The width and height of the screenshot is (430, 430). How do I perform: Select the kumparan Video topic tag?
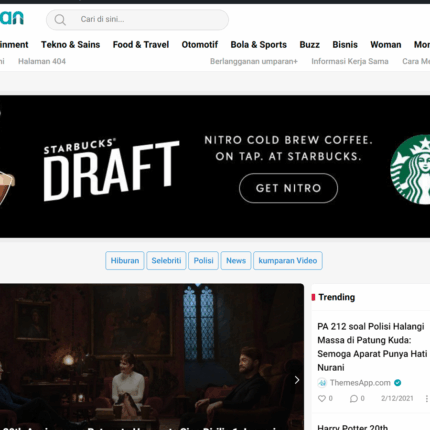288,260
